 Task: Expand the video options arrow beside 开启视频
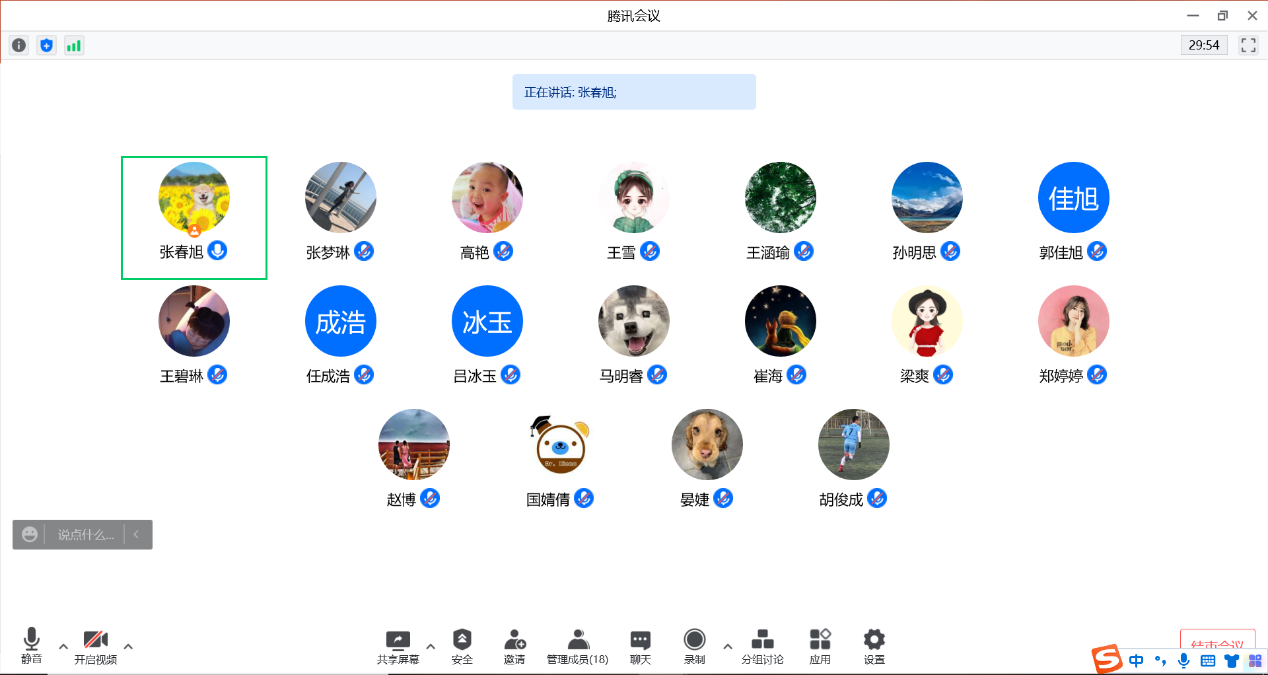(x=128, y=646)
